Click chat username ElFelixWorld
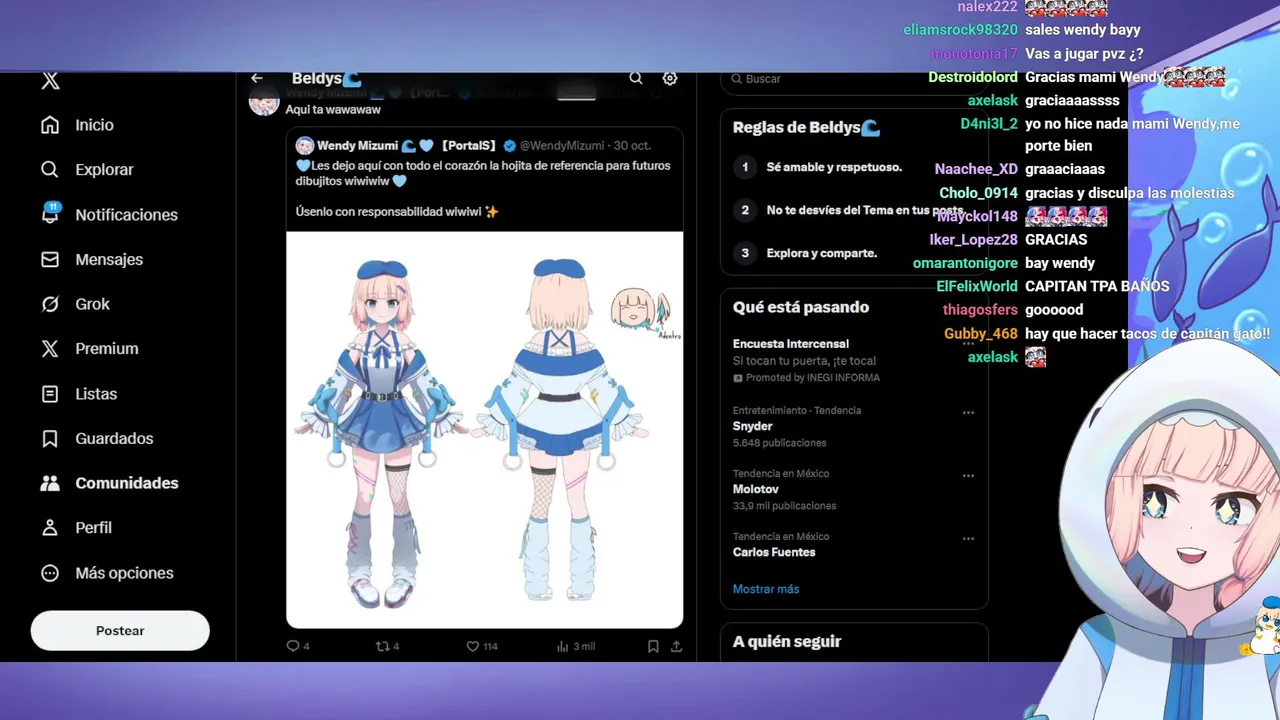The width and height of the screenshot is (1280, 720). point(977,286)
